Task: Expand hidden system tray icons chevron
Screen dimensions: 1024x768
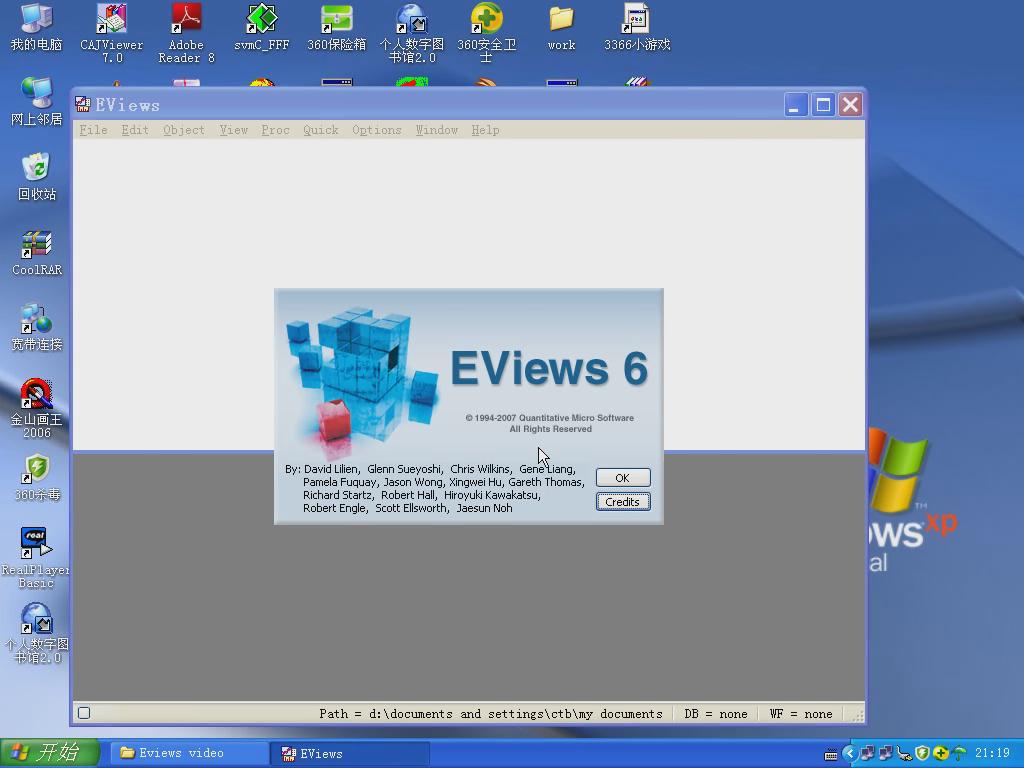Action: (x=849, y=754)
